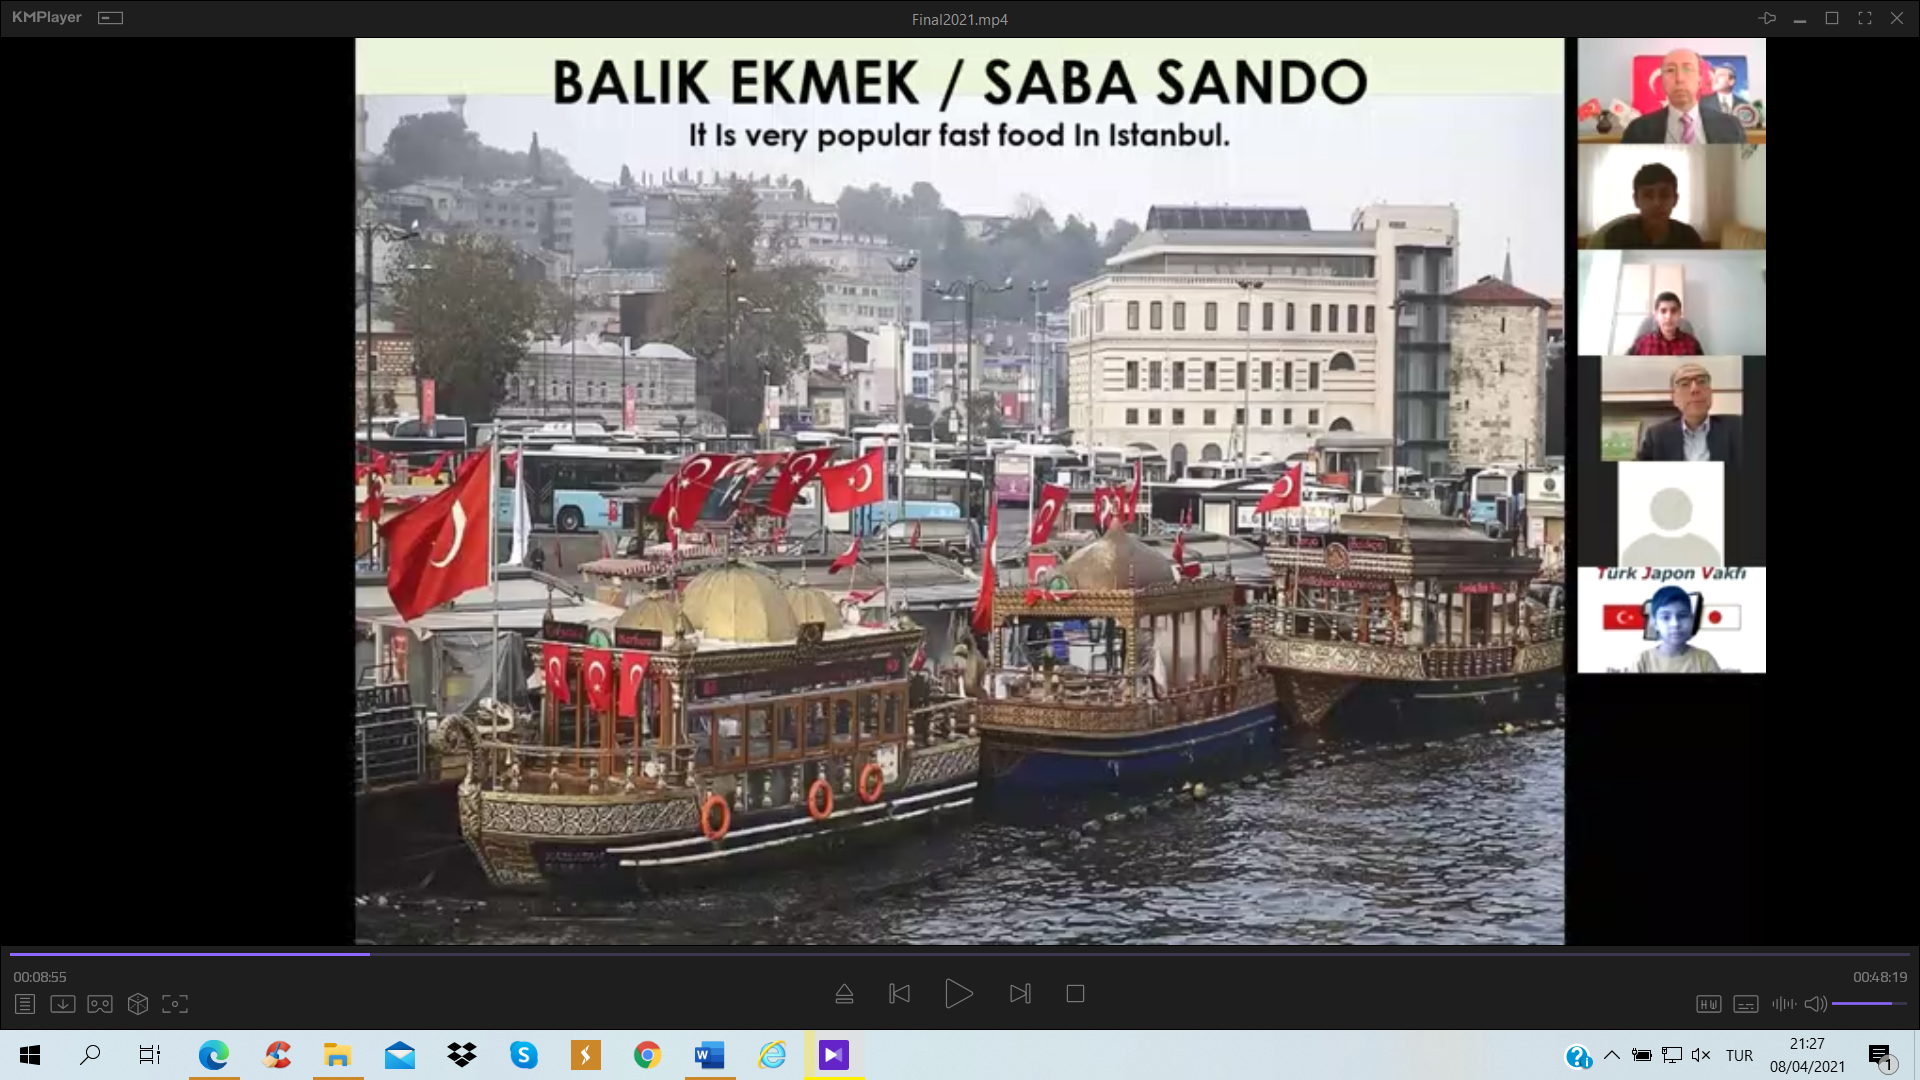1920x1080 pixels.
Task: Expand hidden system tray icons
Action: [1611, 1055]
